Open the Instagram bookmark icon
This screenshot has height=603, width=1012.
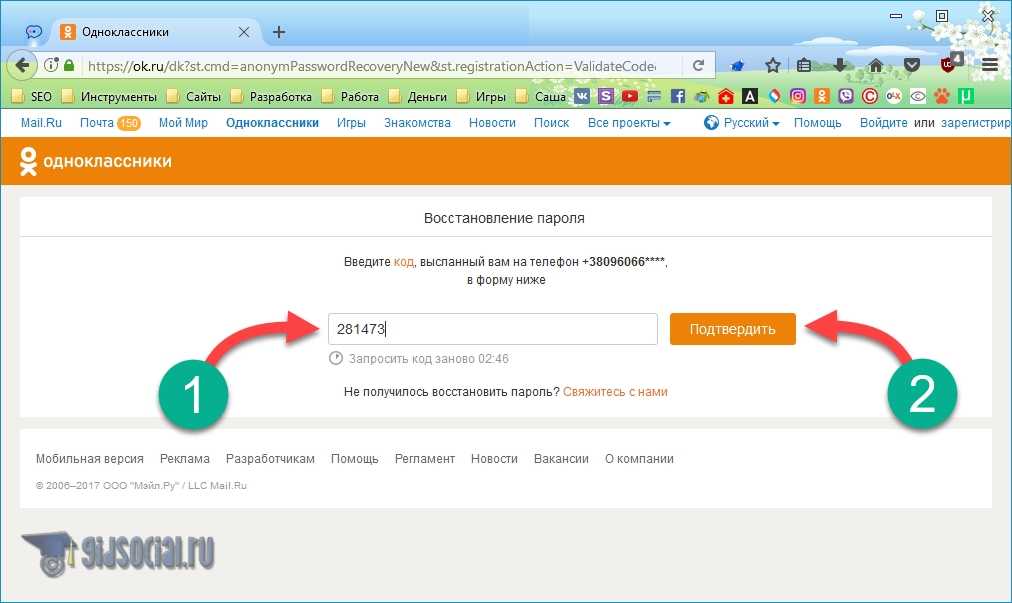pyautogui.click(x=798, y=97)
